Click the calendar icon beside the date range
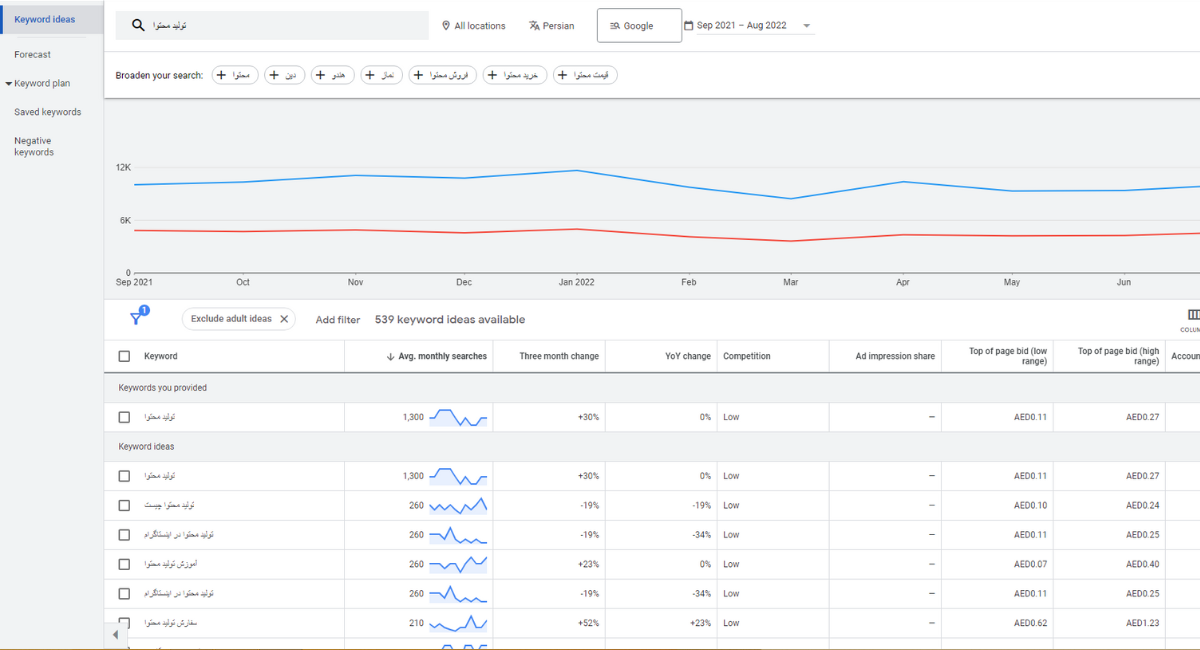The image size is (1200, 650). point(688,26)
